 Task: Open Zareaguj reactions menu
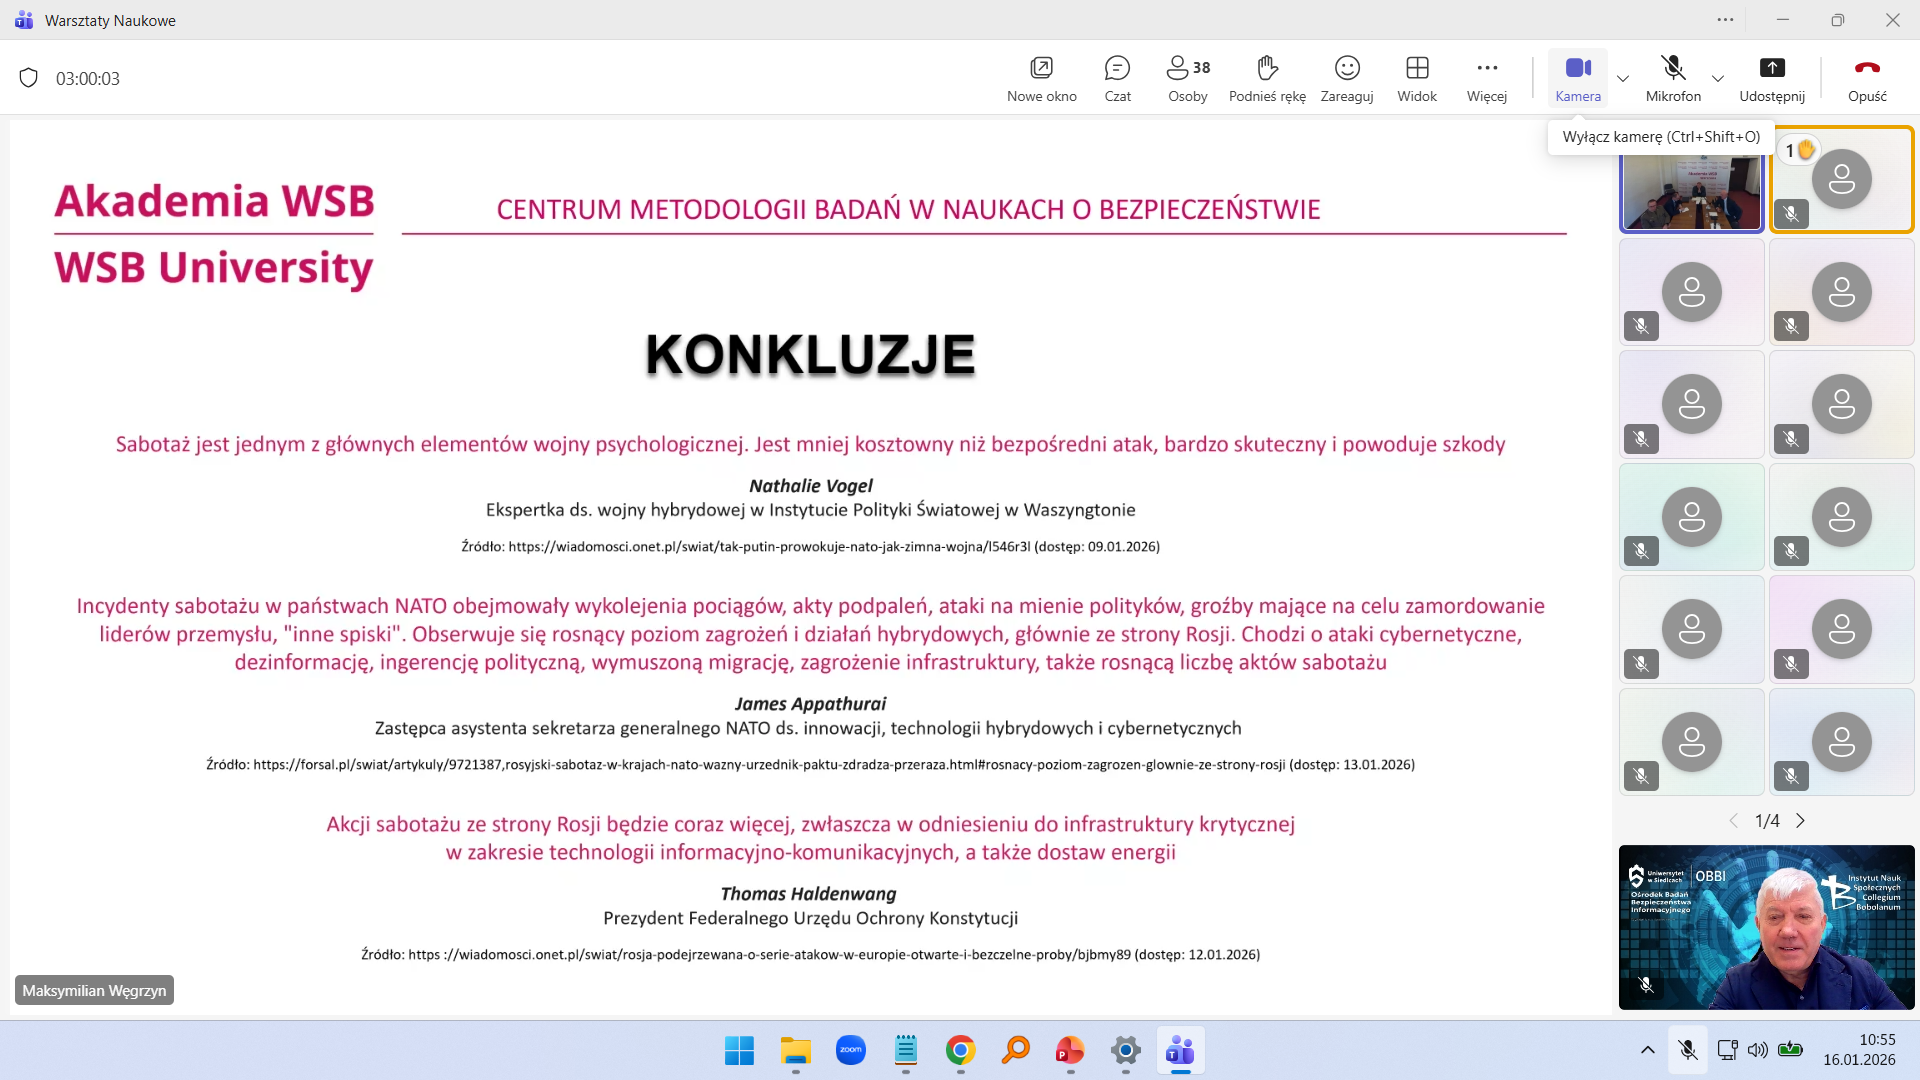click(x=1346, y=77)
